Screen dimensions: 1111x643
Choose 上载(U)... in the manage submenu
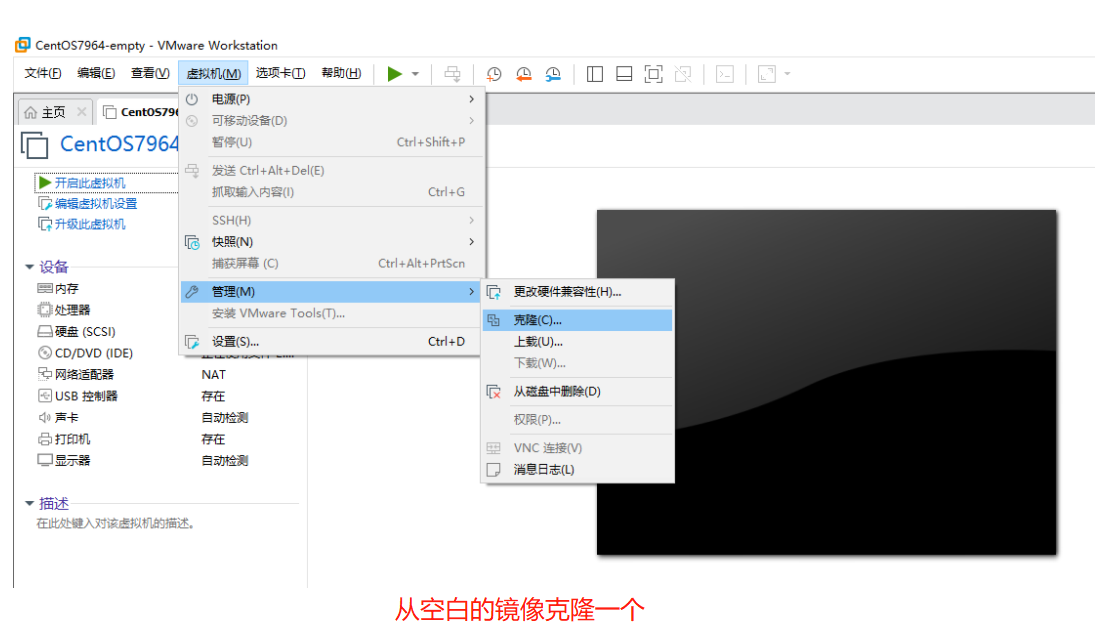point(577,342)
